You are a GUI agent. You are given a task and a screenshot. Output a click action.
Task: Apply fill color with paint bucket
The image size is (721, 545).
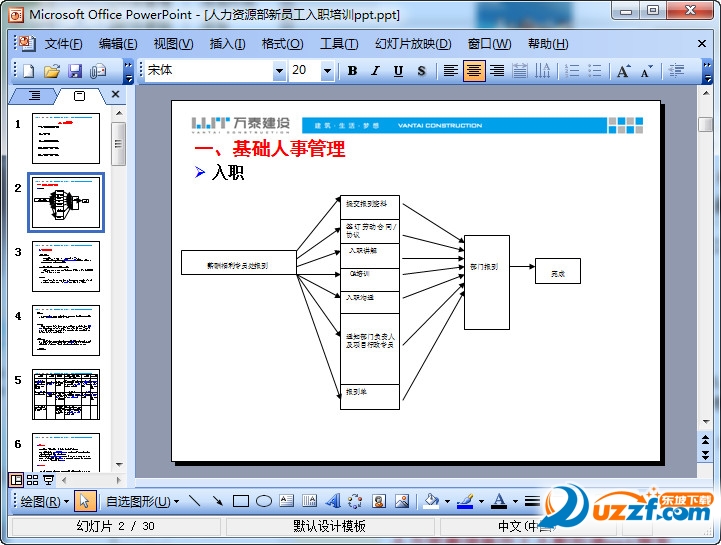coord(431,501)
